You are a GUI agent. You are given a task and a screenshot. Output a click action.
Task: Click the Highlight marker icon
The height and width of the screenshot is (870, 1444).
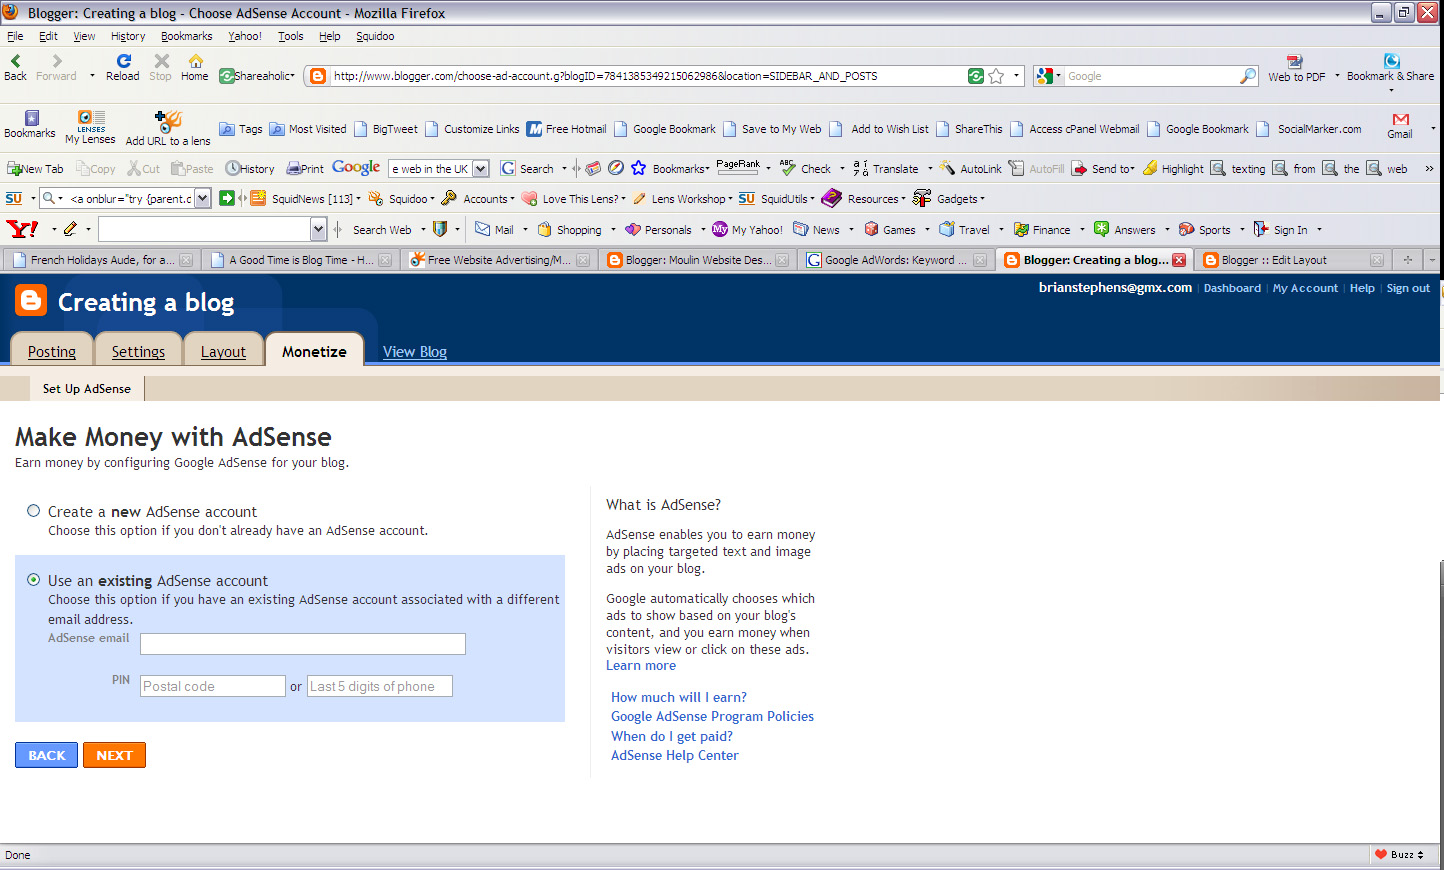pos(1149,168)
